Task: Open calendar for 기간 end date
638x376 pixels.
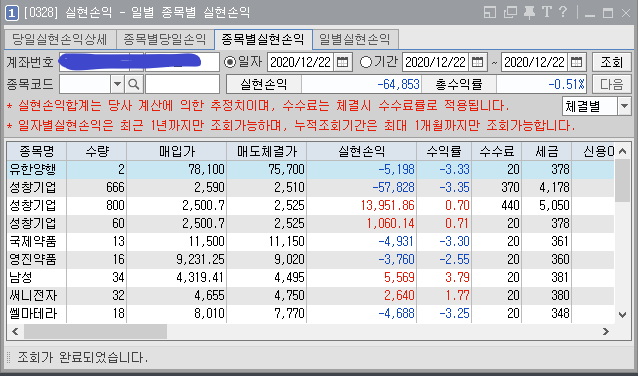Action: coord(576,62)
